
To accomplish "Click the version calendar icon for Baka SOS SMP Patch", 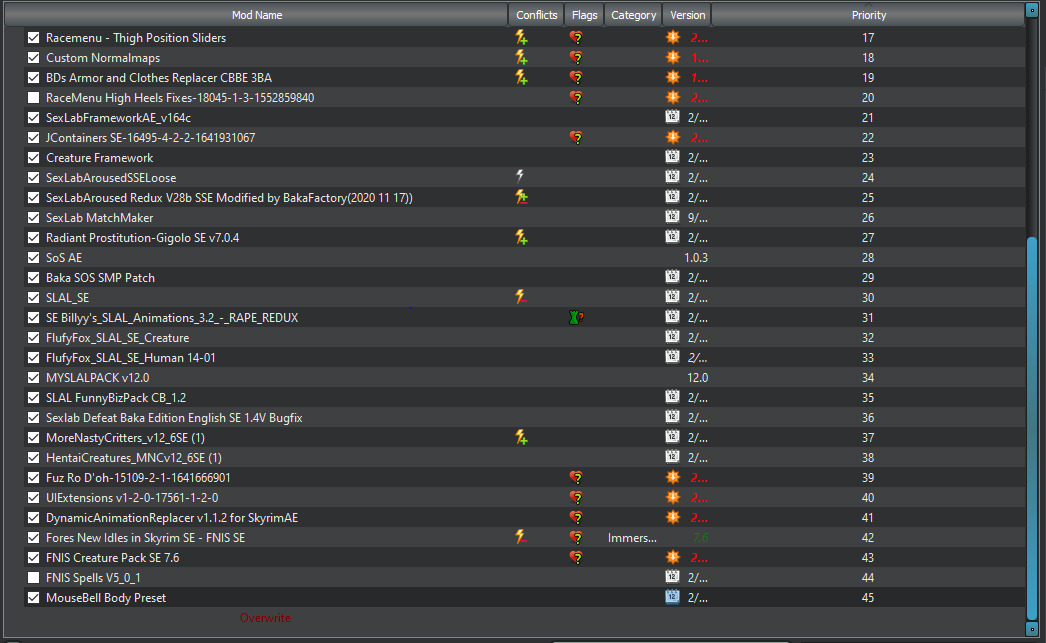I will coord(672,277).
